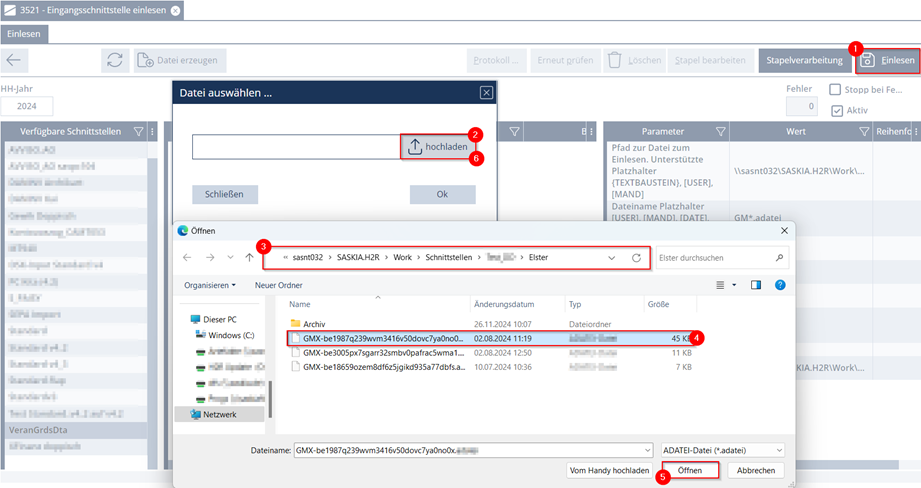Click Stapelverarbeitung button
921x488 pixels.
(x=804, y=60)
